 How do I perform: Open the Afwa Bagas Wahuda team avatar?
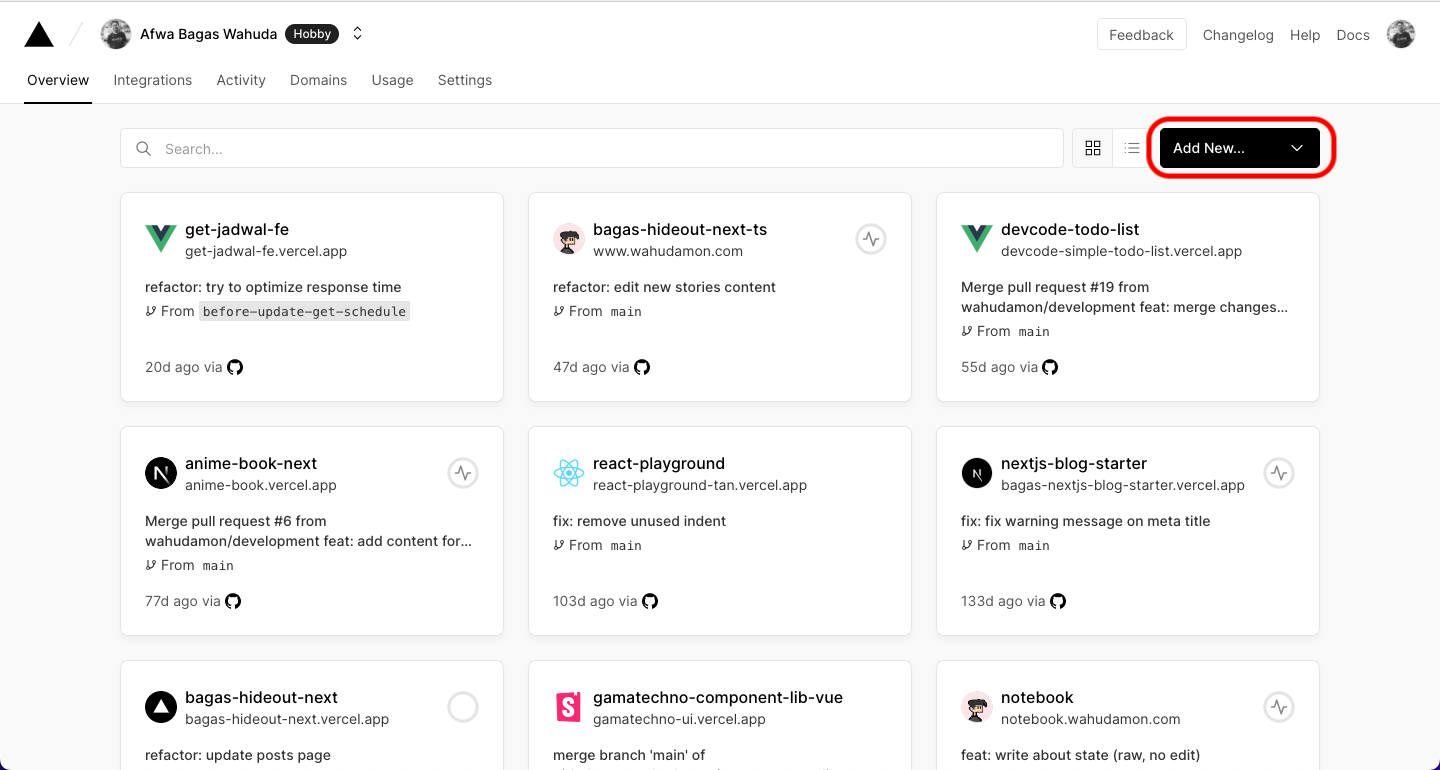[116, 34]
